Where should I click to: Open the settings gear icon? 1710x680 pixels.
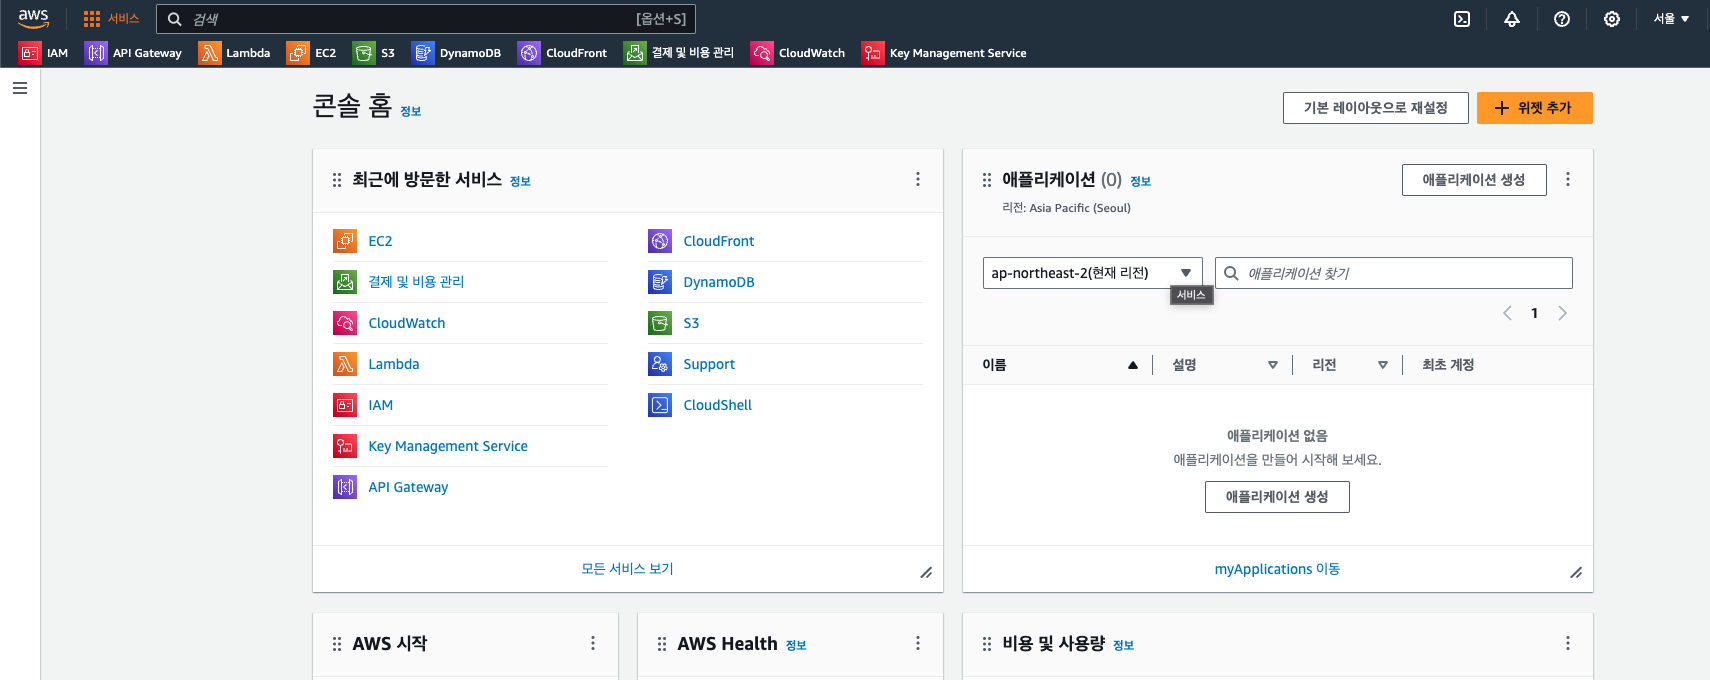tap(1612, 19)
